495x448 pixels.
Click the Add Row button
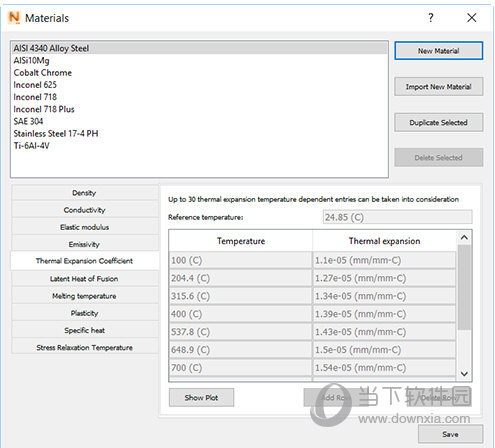pos(335,397)
